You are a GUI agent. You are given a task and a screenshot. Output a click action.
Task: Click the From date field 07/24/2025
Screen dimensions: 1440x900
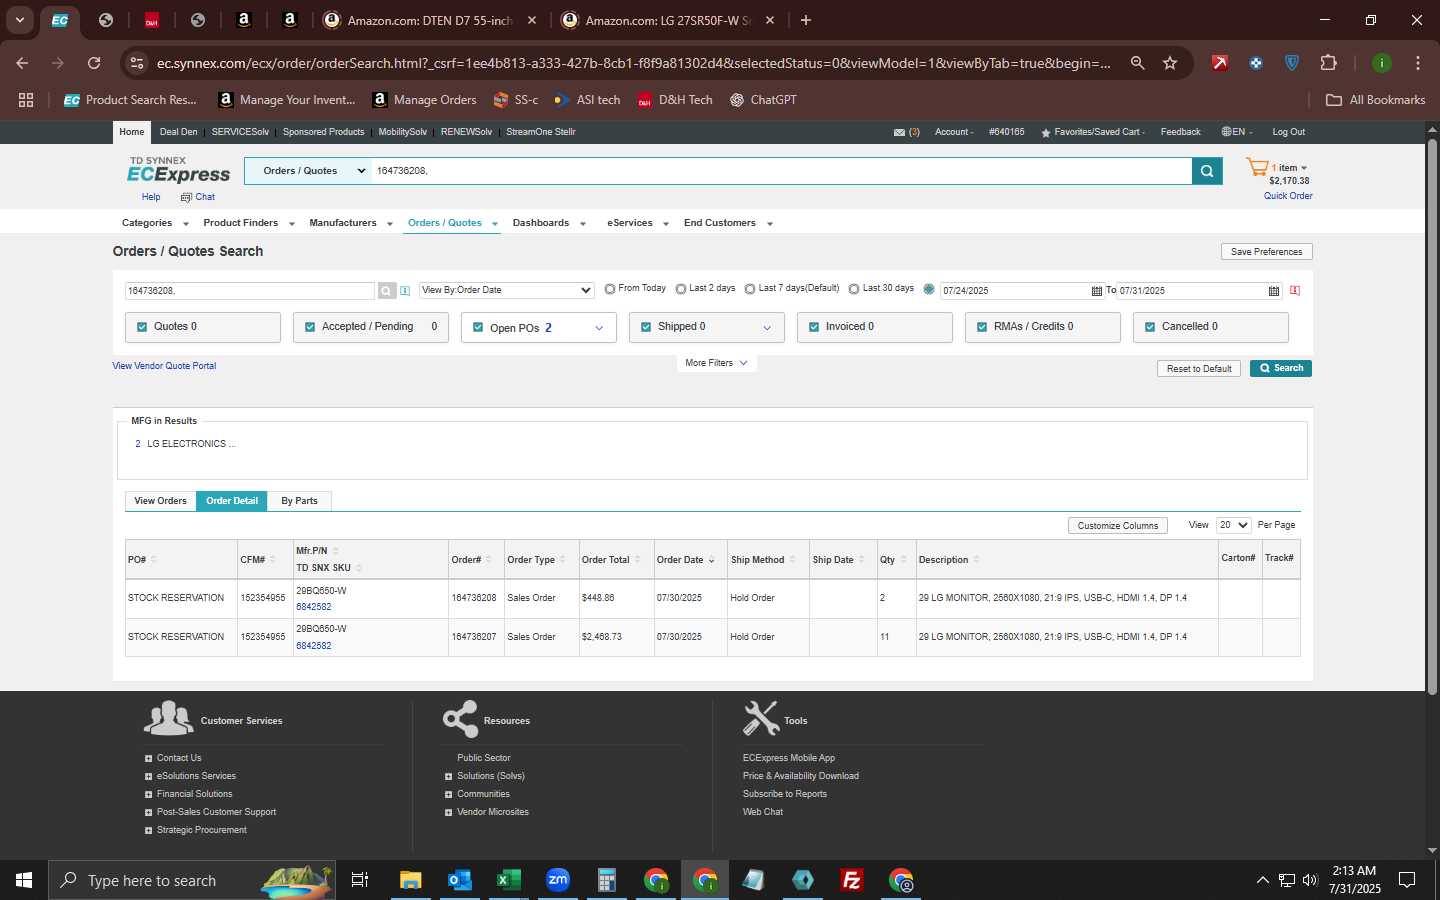pyautogui.click(x=1014, y=291)
